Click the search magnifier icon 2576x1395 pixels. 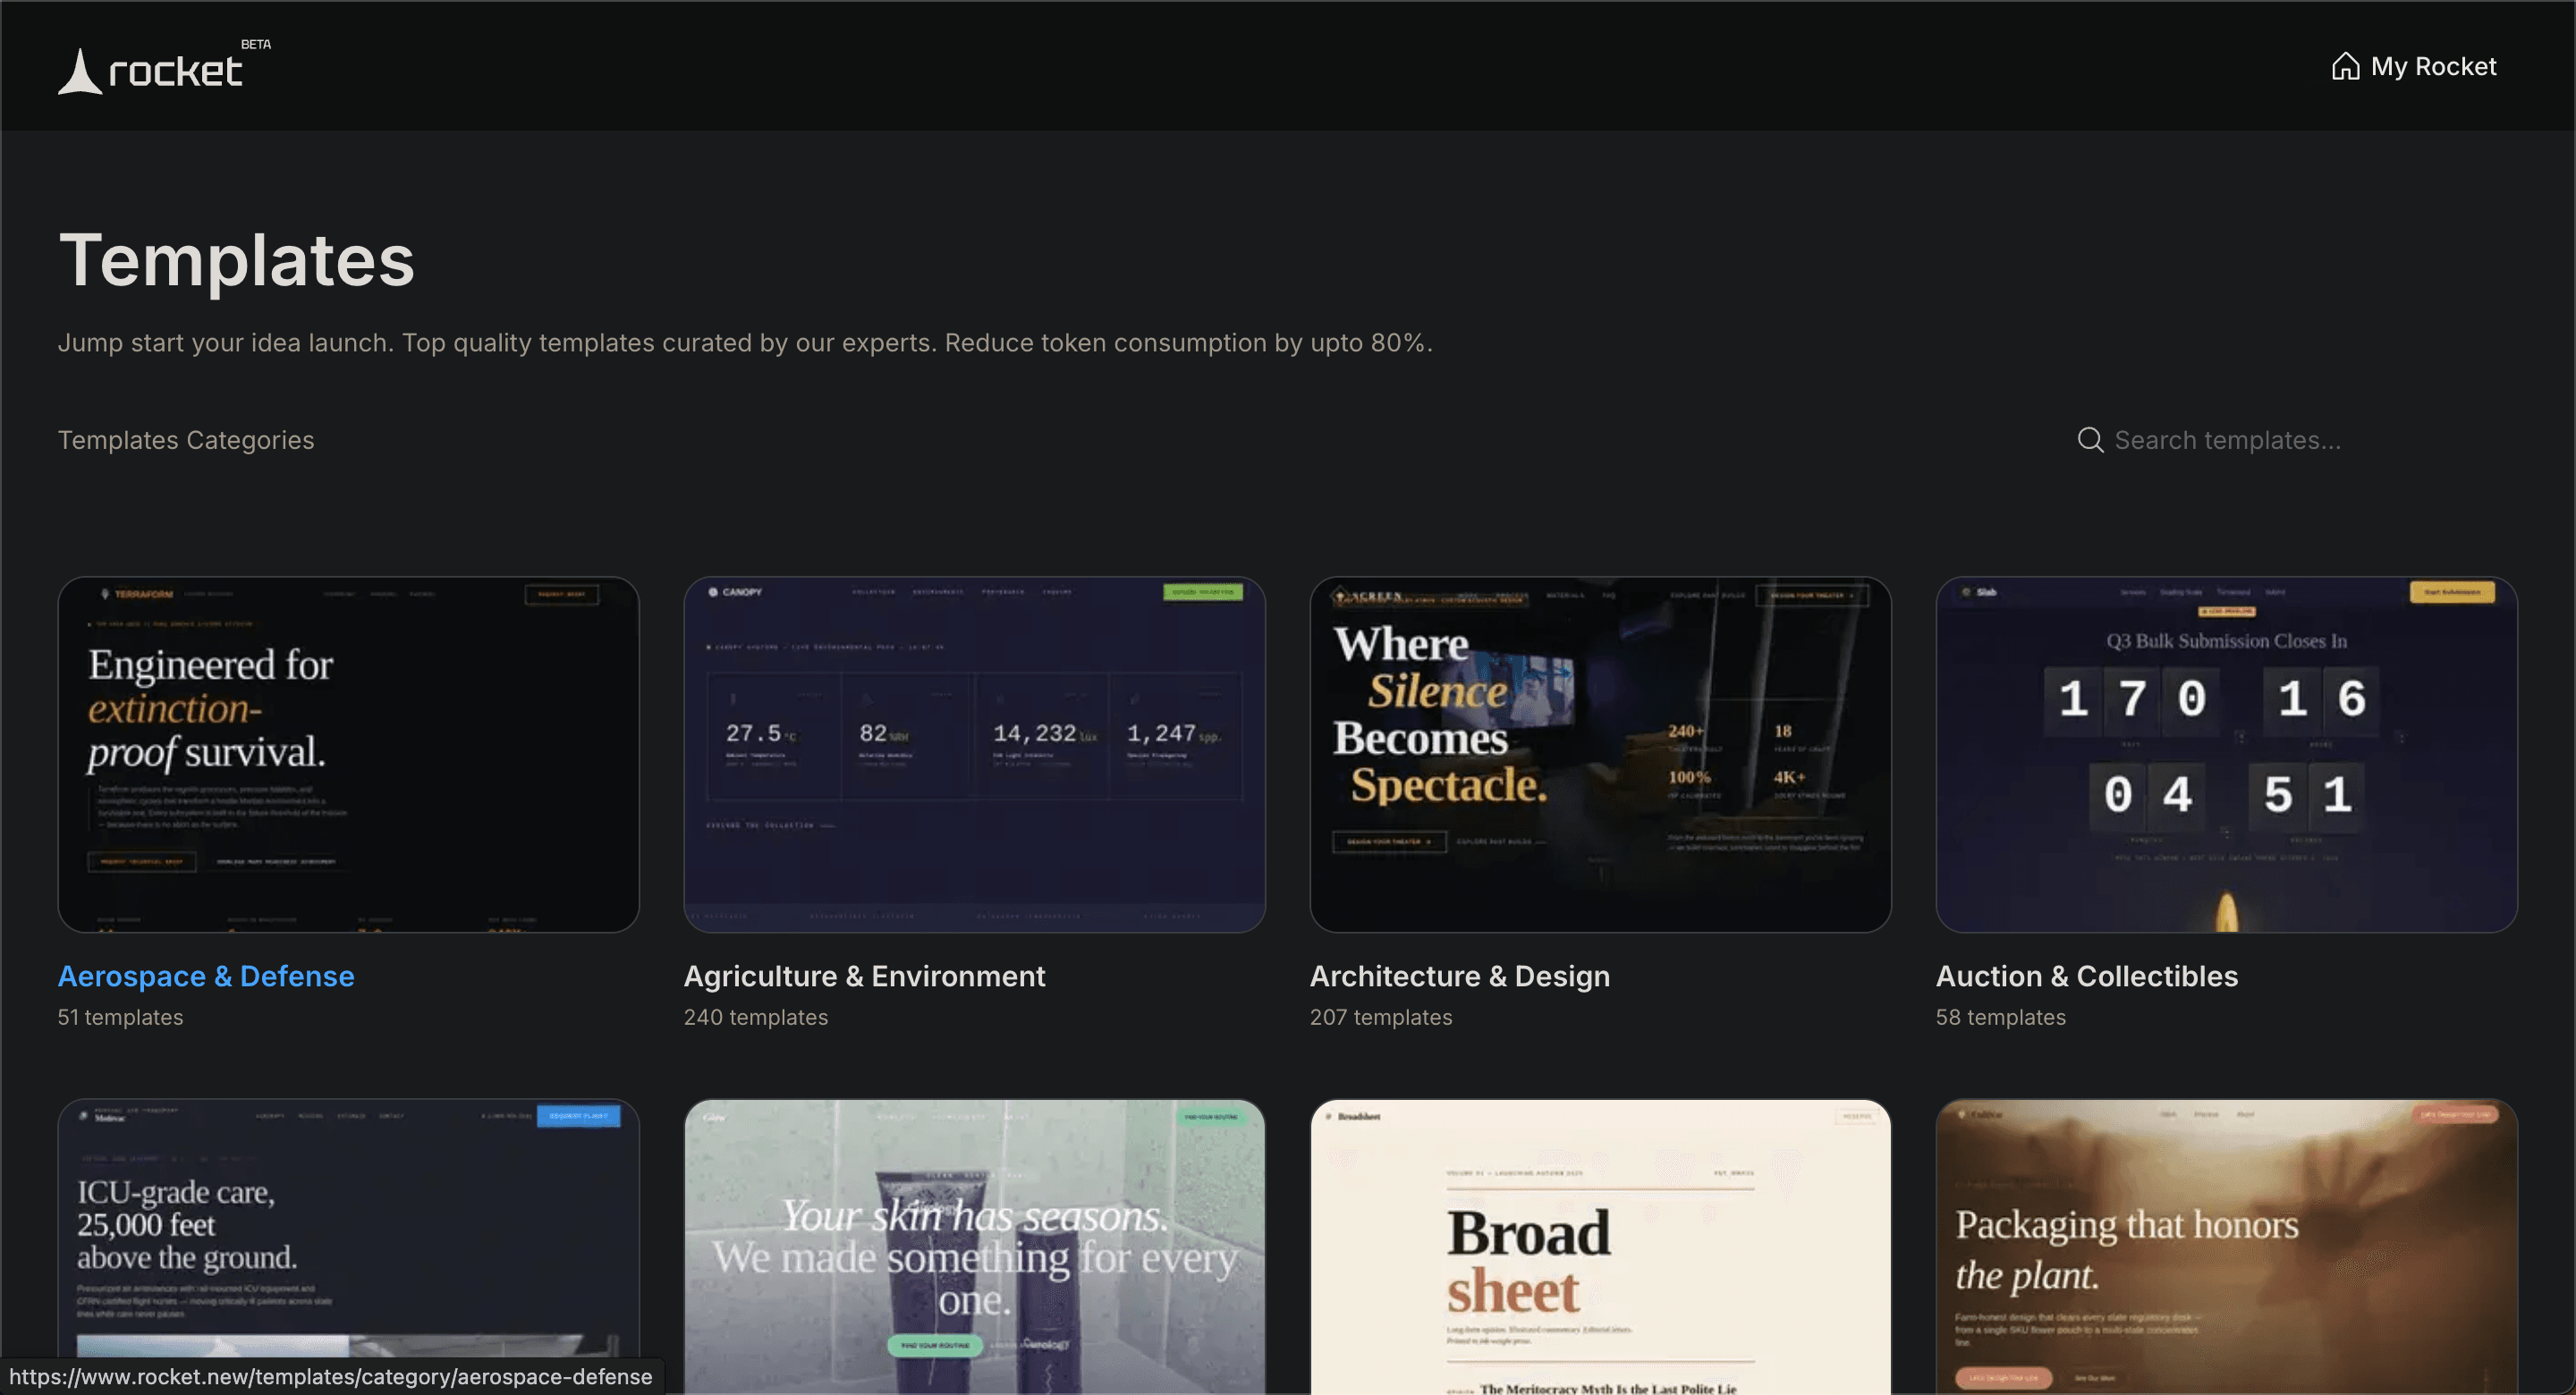[2089, 440]
